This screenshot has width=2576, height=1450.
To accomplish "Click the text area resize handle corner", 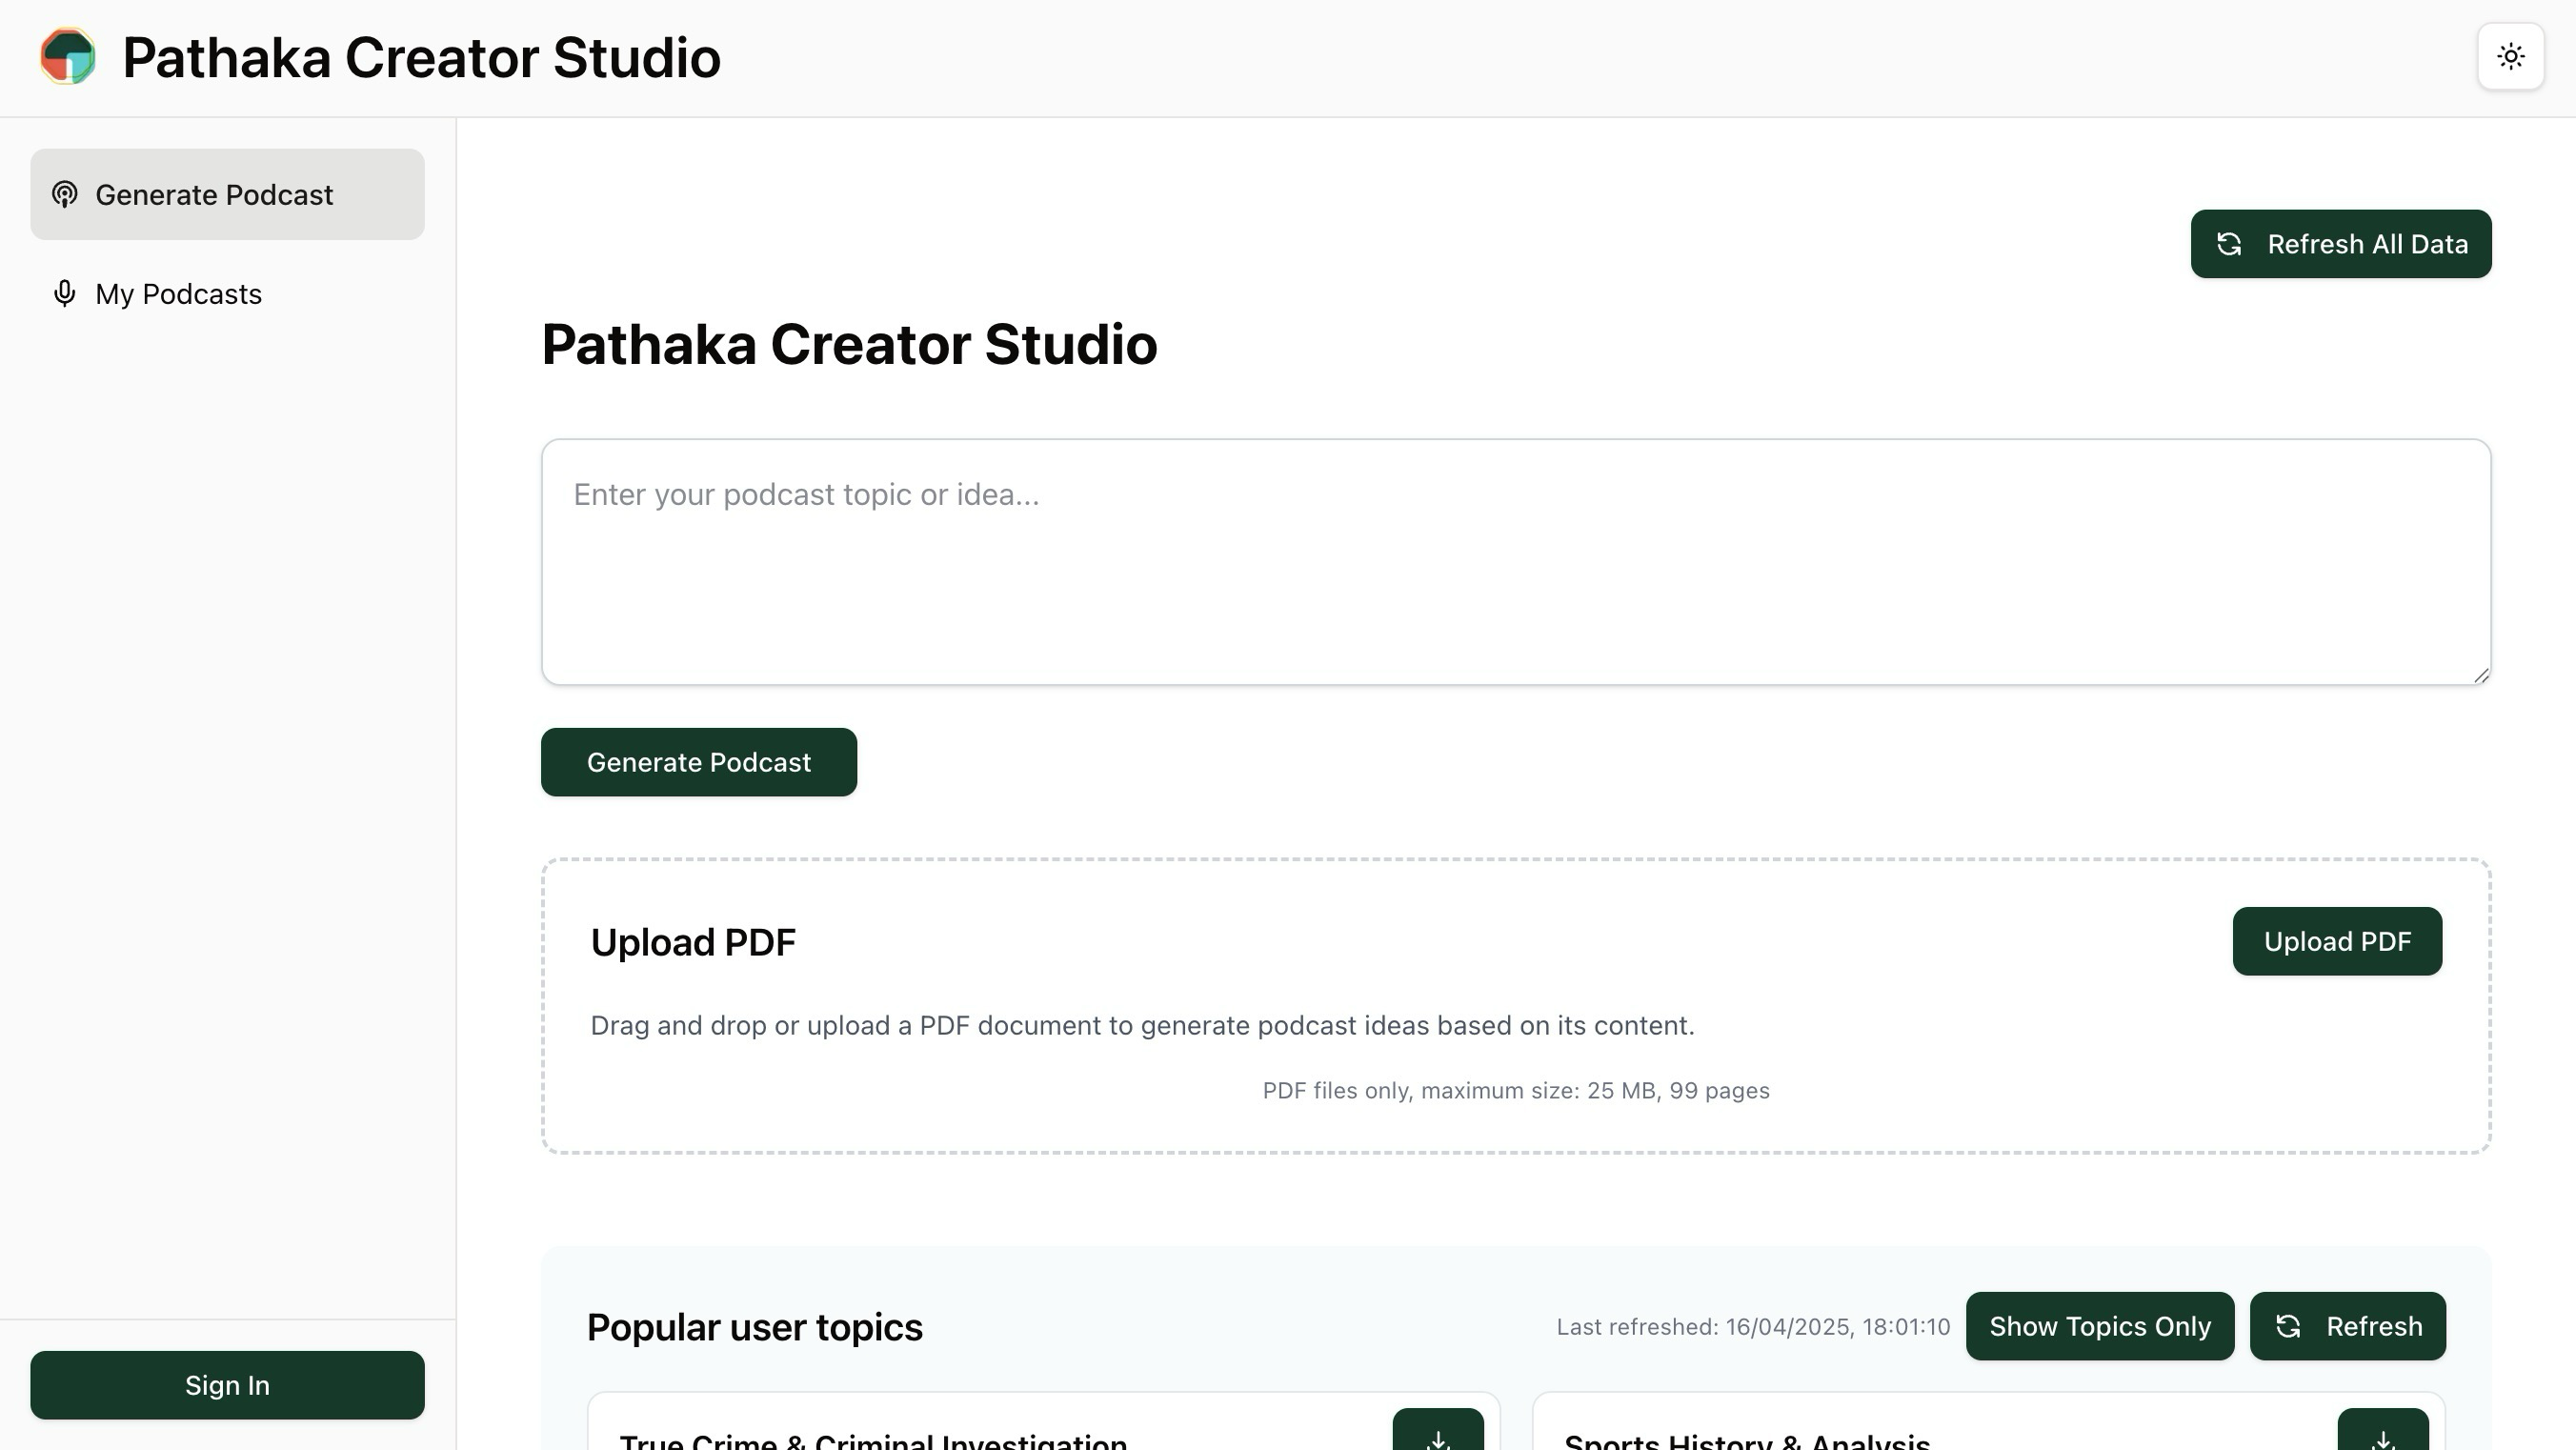I will pyautogui.click(x=2481, y=675).
